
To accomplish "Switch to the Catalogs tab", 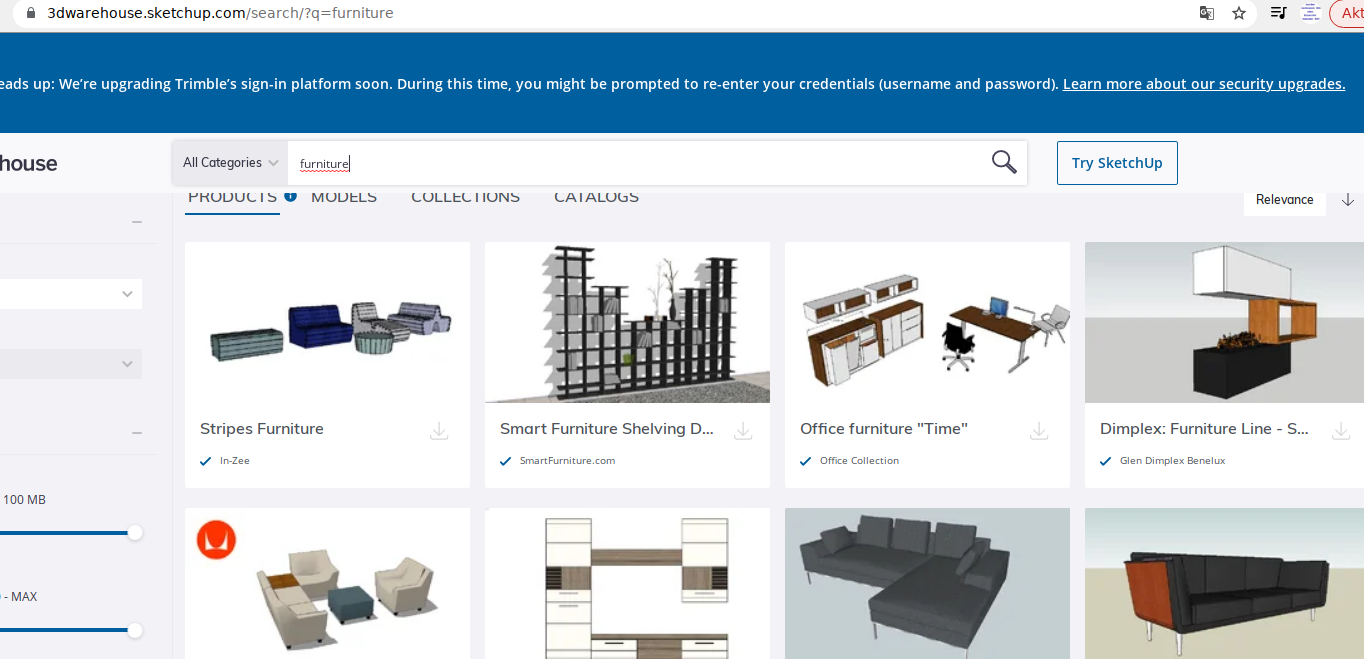I will 597,197.
